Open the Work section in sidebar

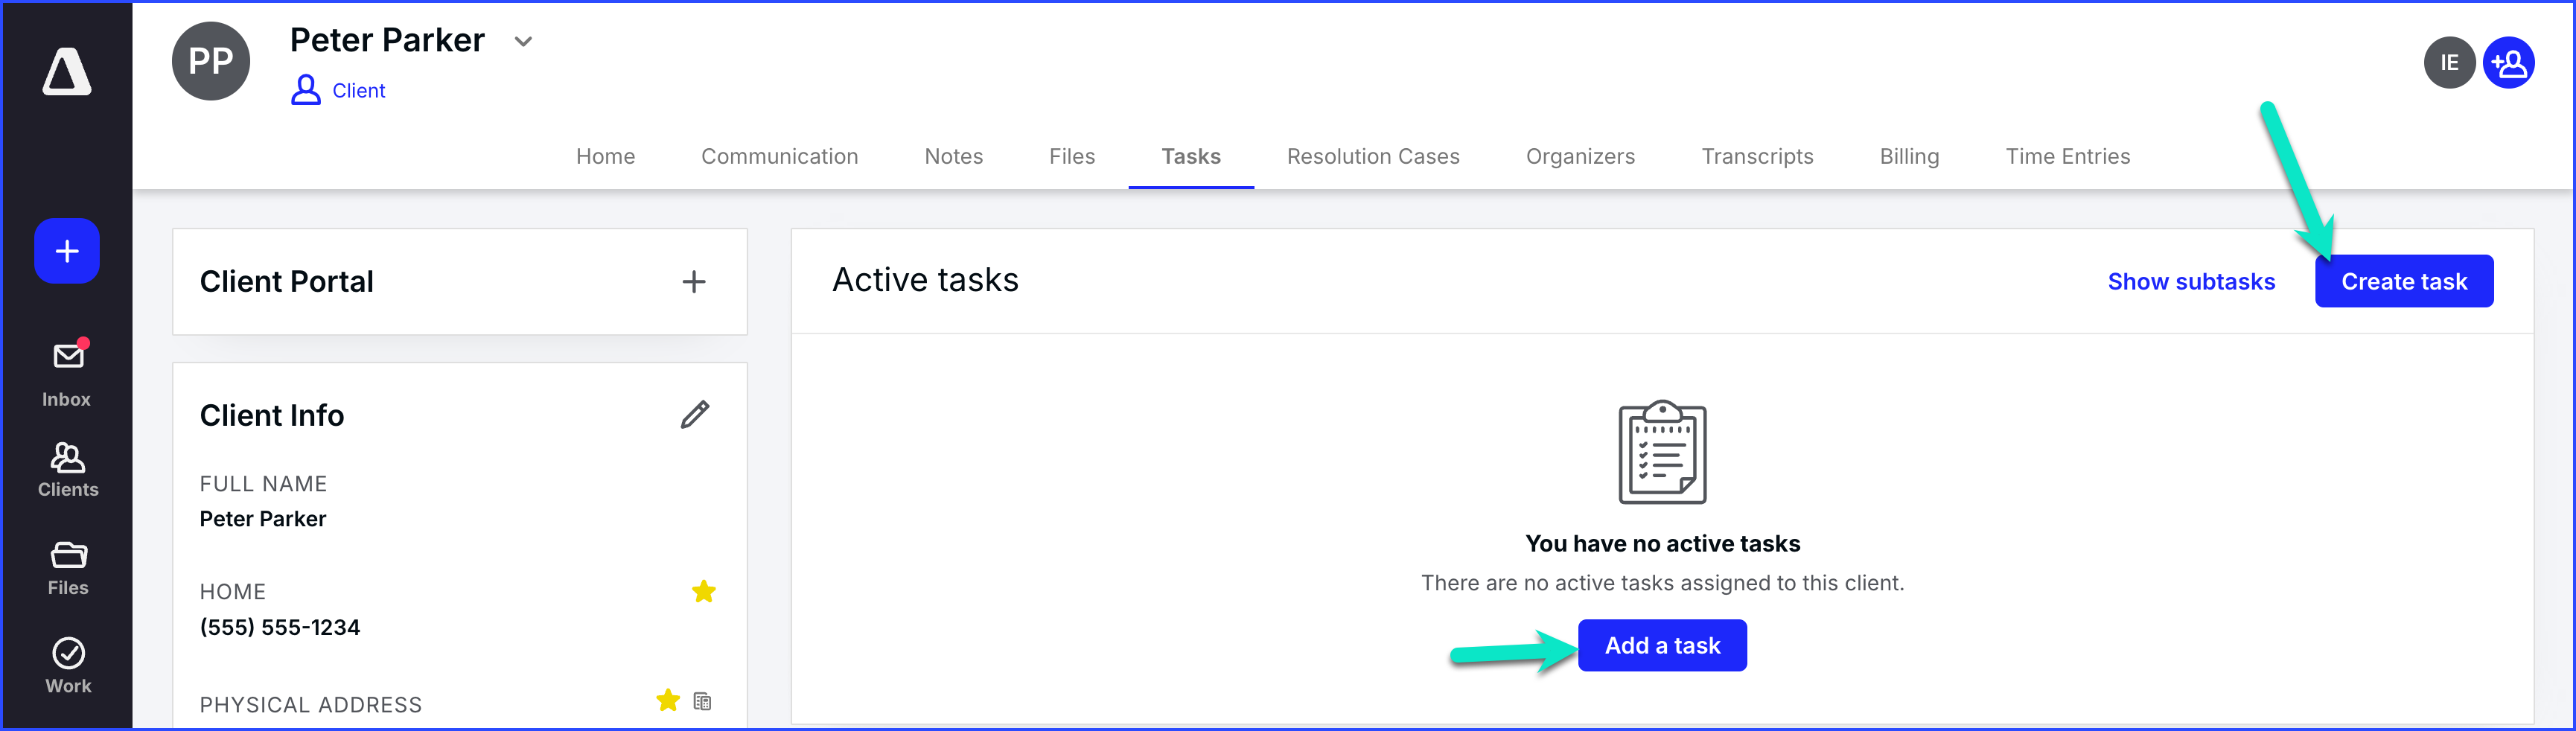pos(68,665)
